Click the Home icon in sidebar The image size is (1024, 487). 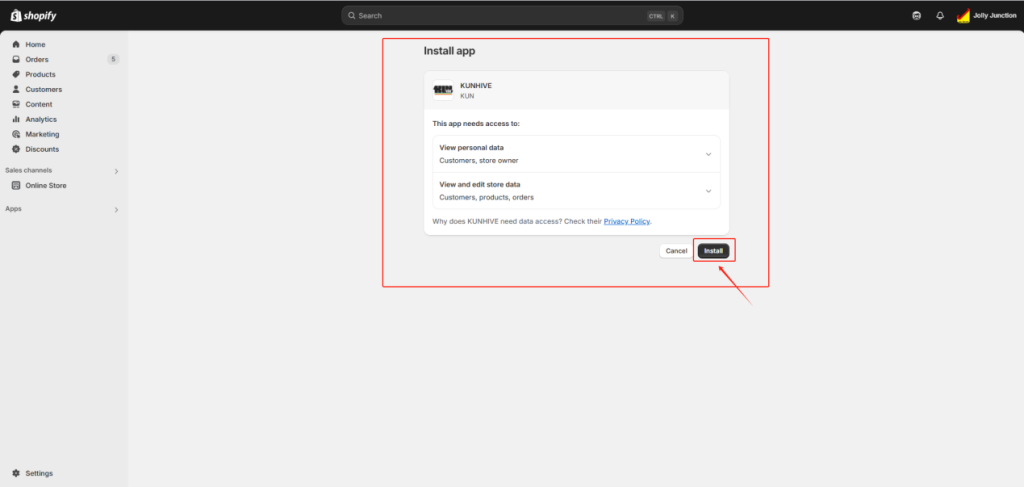(x=16, y=44)
